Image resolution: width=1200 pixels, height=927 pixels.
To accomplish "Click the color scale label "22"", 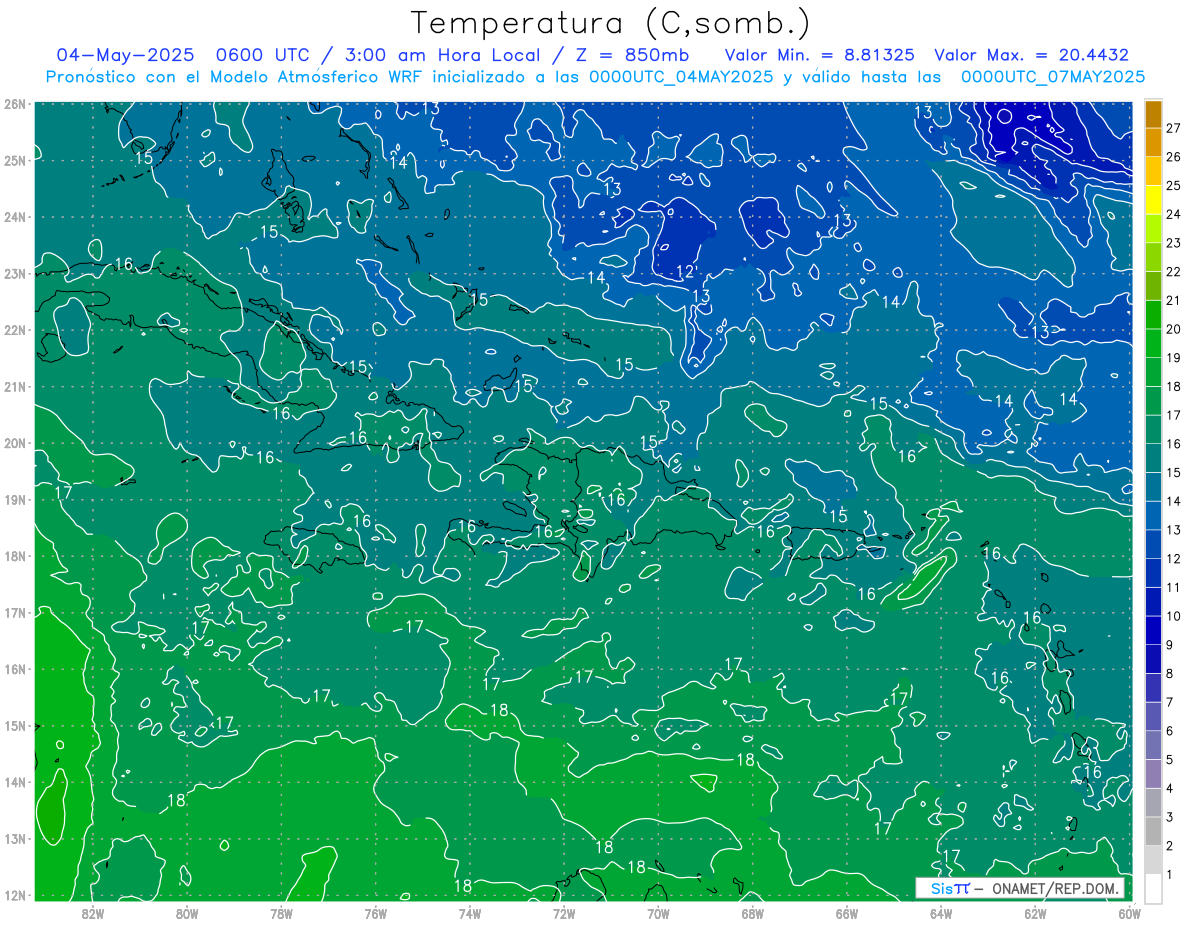I will coord(1174,271).
